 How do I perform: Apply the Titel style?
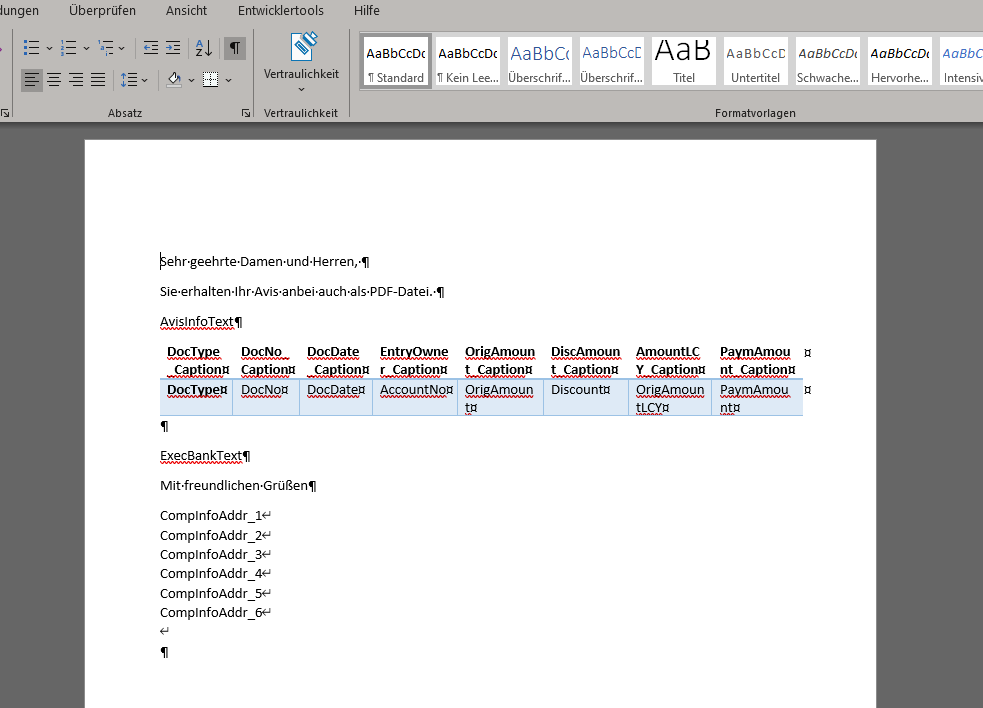click(683, 60)
